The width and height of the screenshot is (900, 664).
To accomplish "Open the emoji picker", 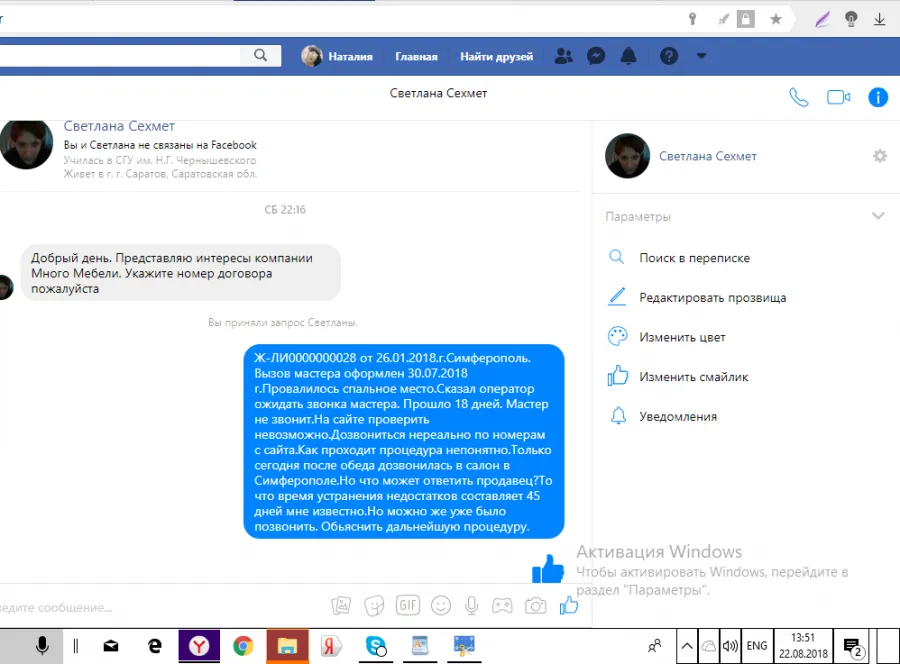I will (441, 605).
